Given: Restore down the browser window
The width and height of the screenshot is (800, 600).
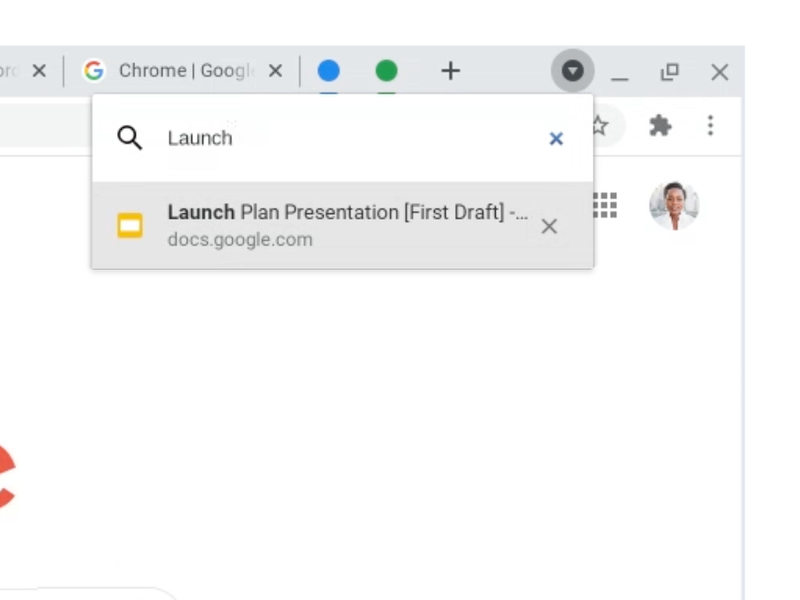Looking at the screenshot, I should coord(670,71).
